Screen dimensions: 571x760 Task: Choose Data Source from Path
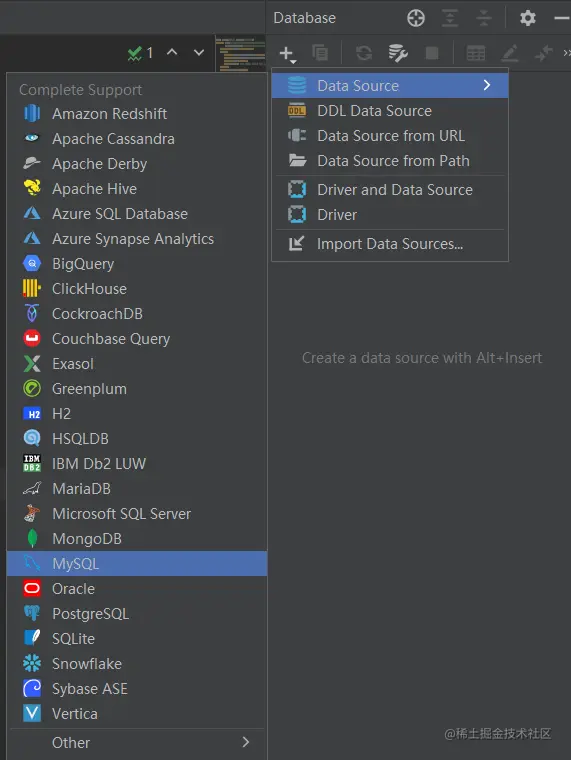[x=390, y=161]
